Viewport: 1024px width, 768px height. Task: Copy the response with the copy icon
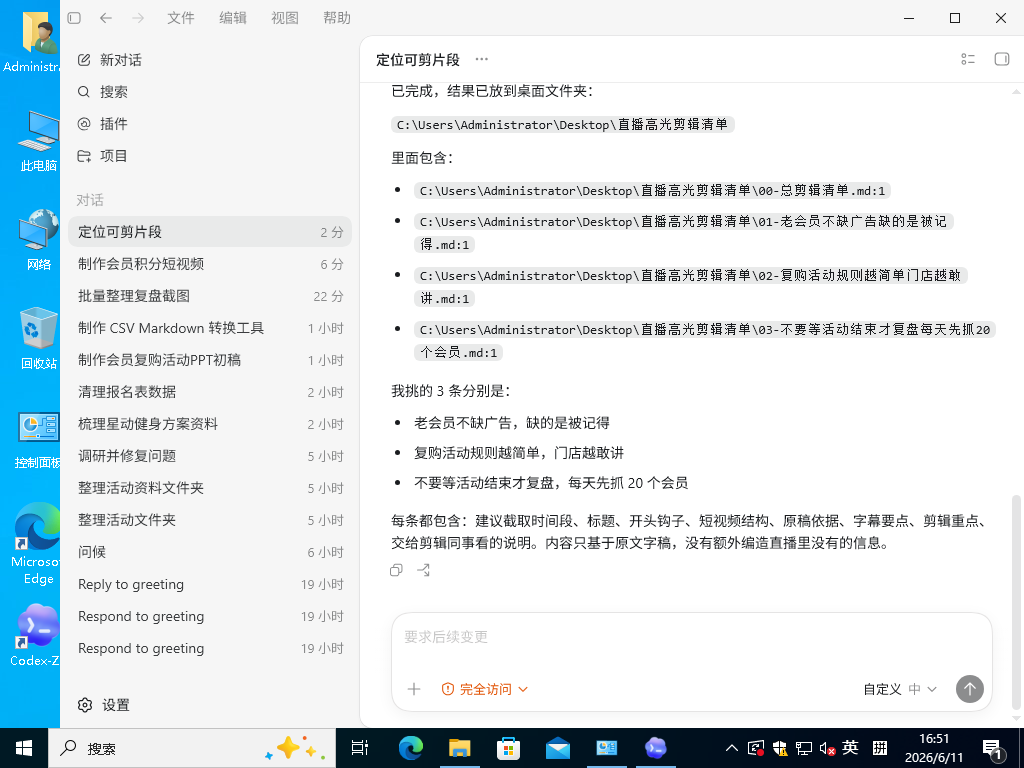point(396,570)
